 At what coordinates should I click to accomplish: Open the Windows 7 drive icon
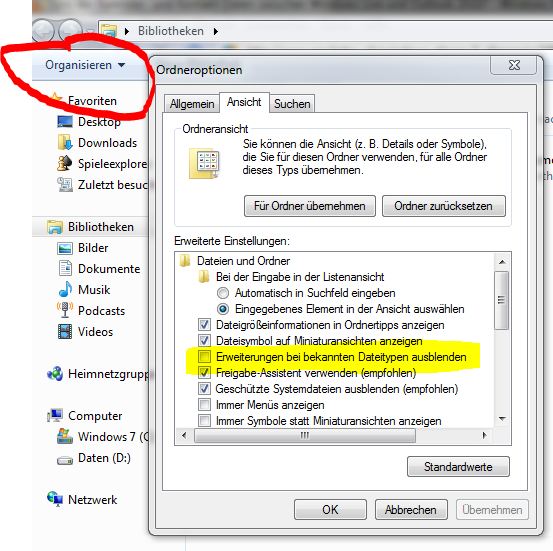65,436
